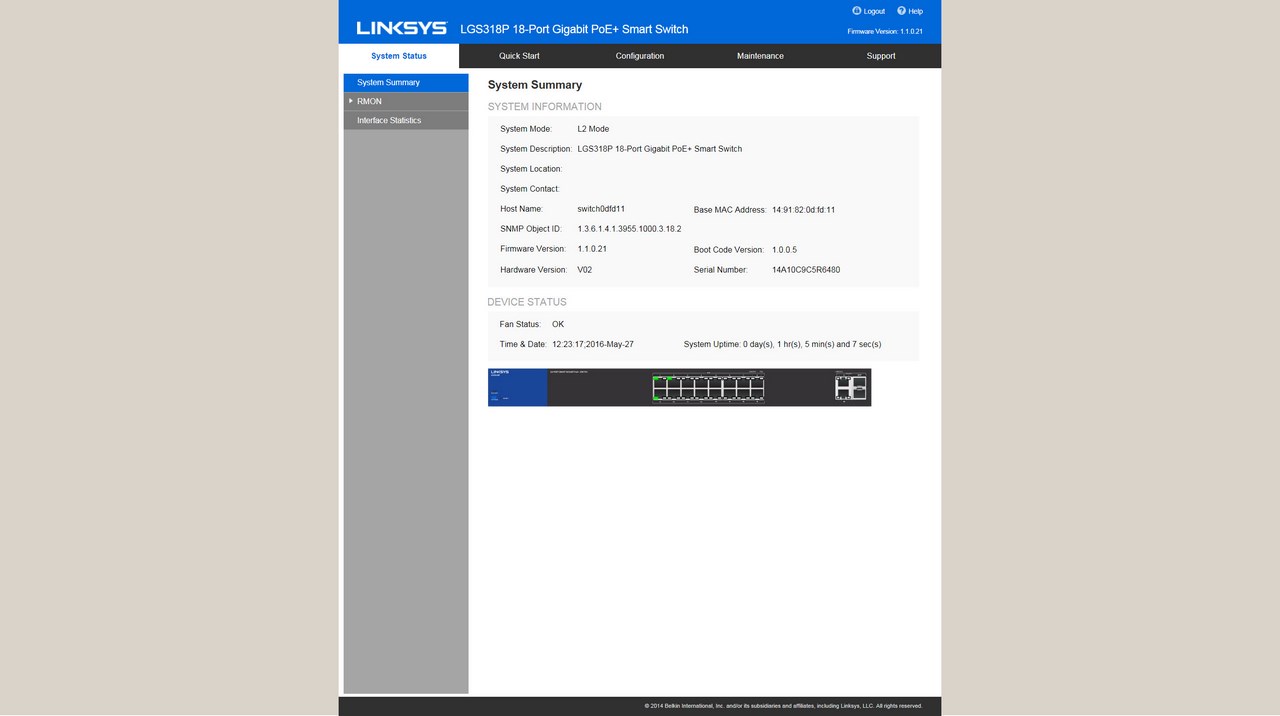Expand the RMON sidebar section arrow
The width and height of the screenshot is (1280, 716).
tap(351, 101)
